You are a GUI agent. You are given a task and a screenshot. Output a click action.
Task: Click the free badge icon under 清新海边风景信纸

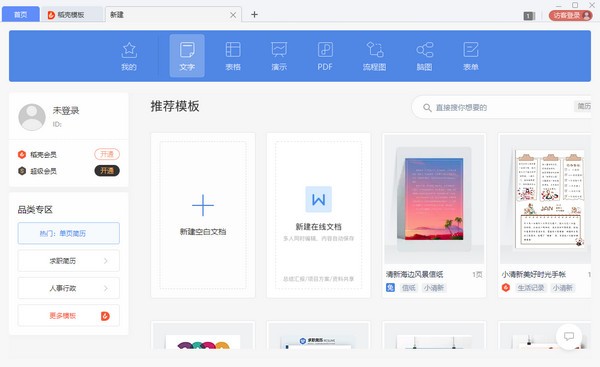pos(390,288)
